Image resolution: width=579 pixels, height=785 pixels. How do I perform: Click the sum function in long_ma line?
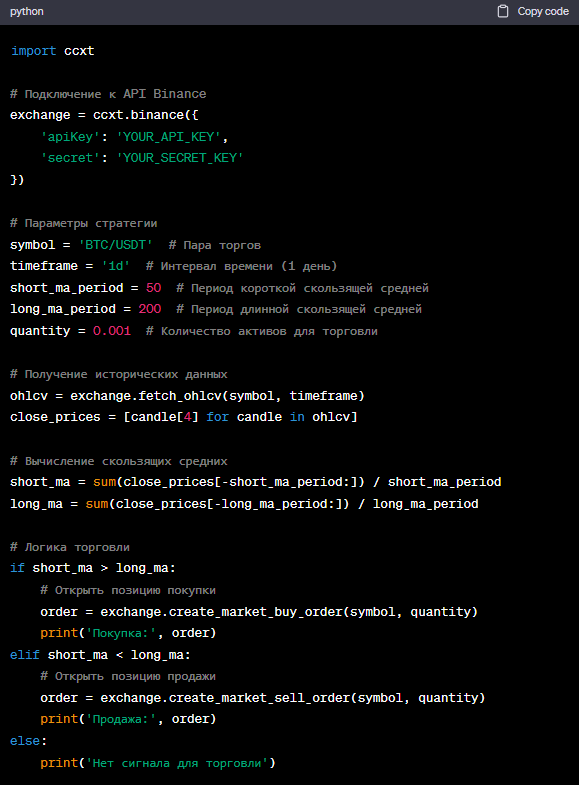97,504
